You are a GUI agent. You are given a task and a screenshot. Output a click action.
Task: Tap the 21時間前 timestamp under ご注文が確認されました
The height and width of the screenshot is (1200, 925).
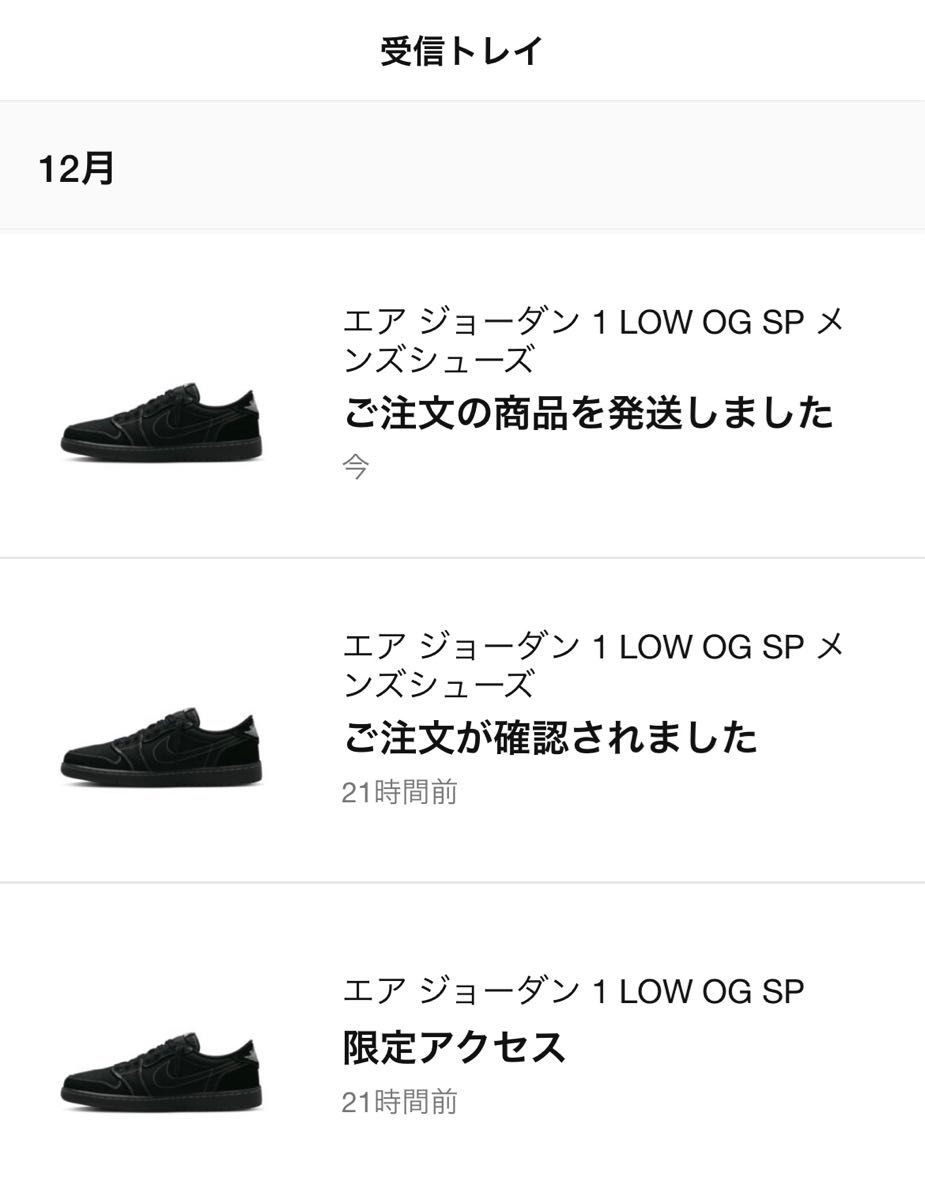(x=400, y=793)
